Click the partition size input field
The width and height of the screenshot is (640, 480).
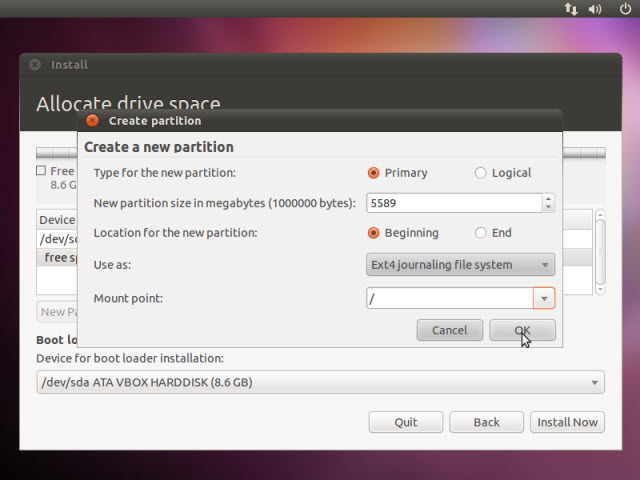454,203
